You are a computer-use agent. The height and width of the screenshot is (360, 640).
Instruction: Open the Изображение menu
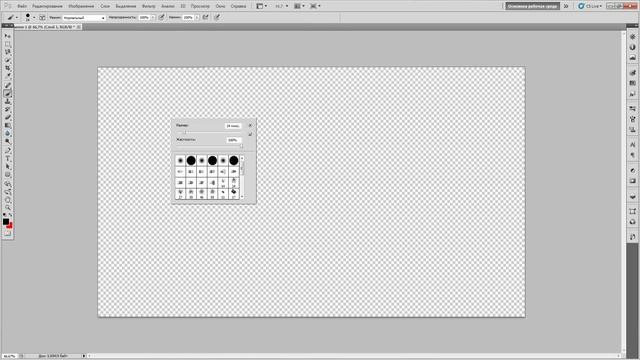(81, 6)
